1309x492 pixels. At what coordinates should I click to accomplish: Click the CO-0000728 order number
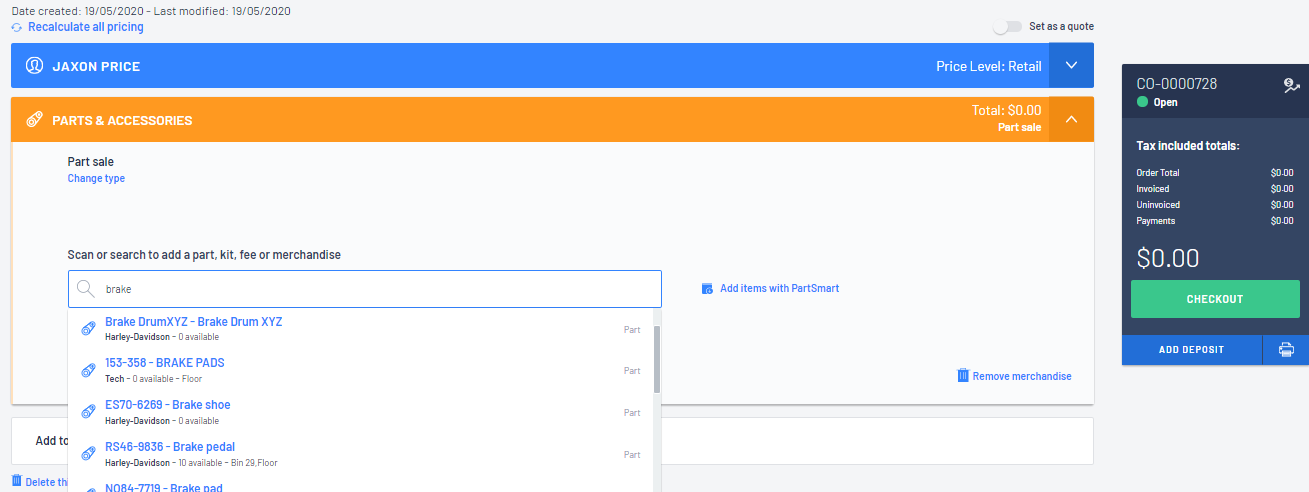[1177, 85]
